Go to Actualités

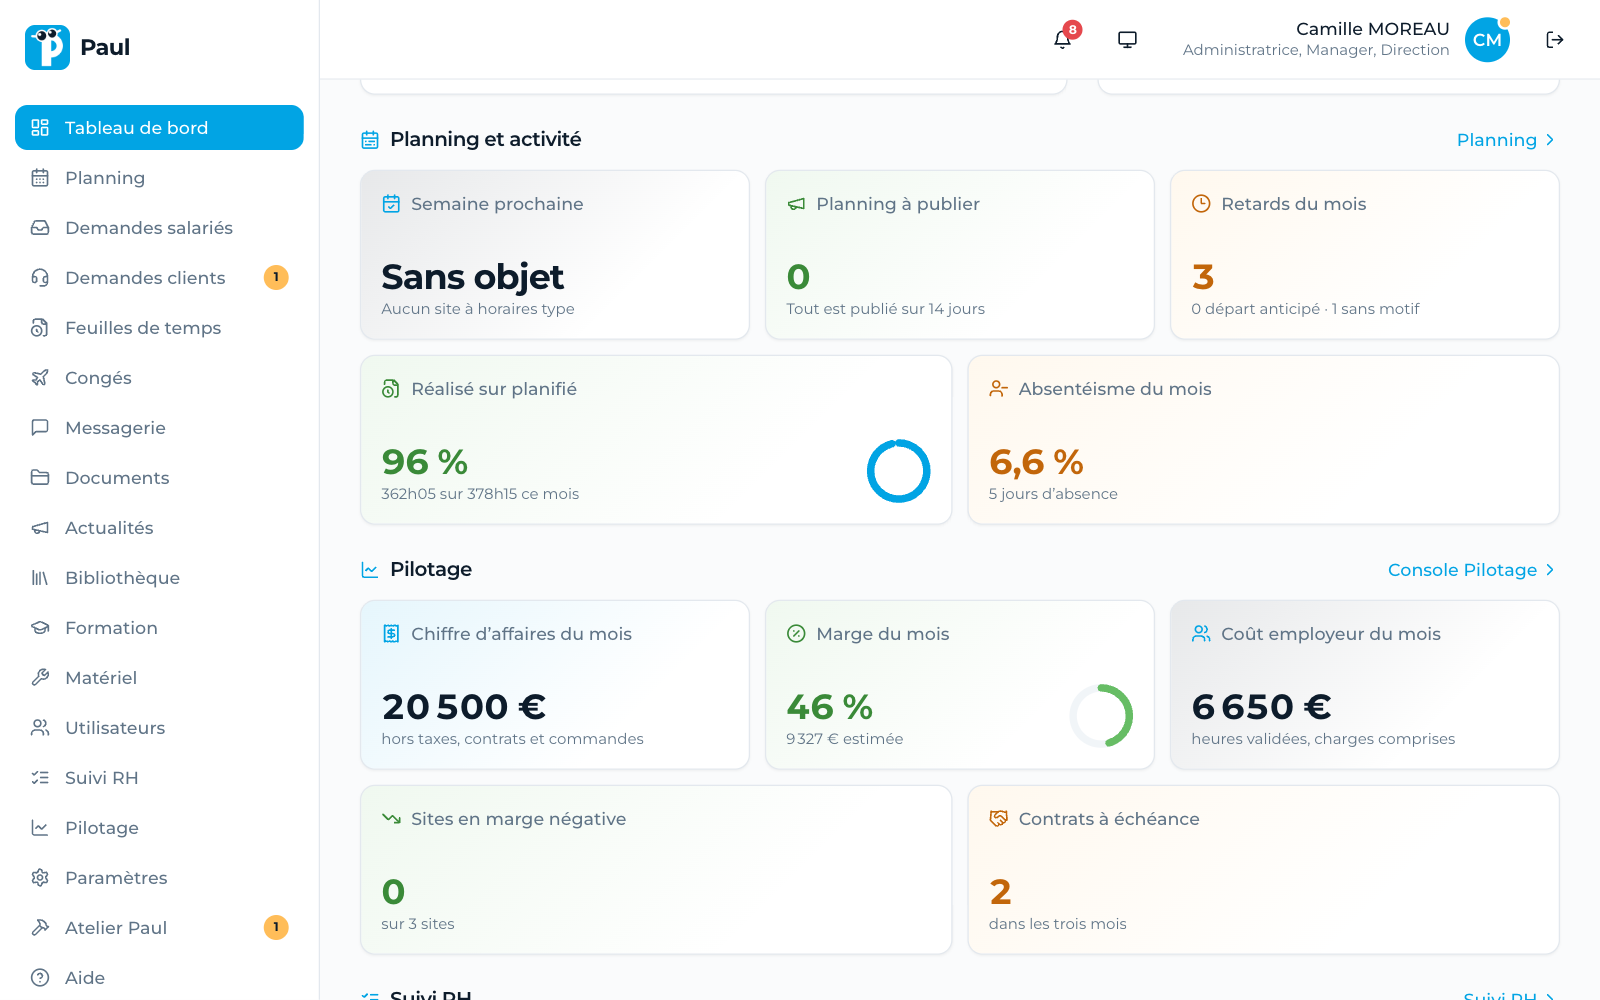[x=159, y=528]
